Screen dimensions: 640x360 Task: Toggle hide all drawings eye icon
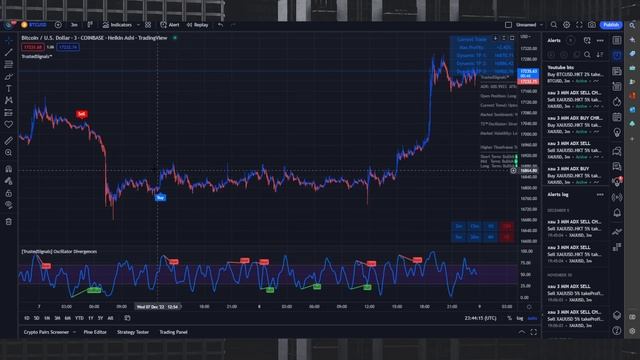(x=9, y=205)
